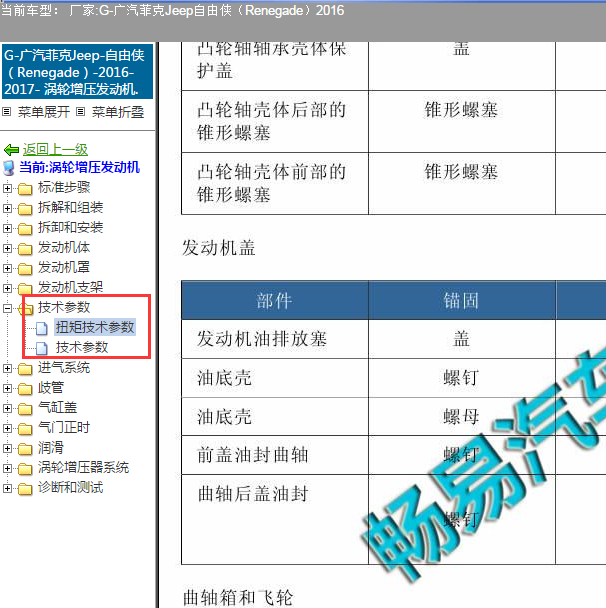Click the 诊断和测试 folder icon
Screen dimensions: 606x608
pyautogui.click(x=25, y=489)
